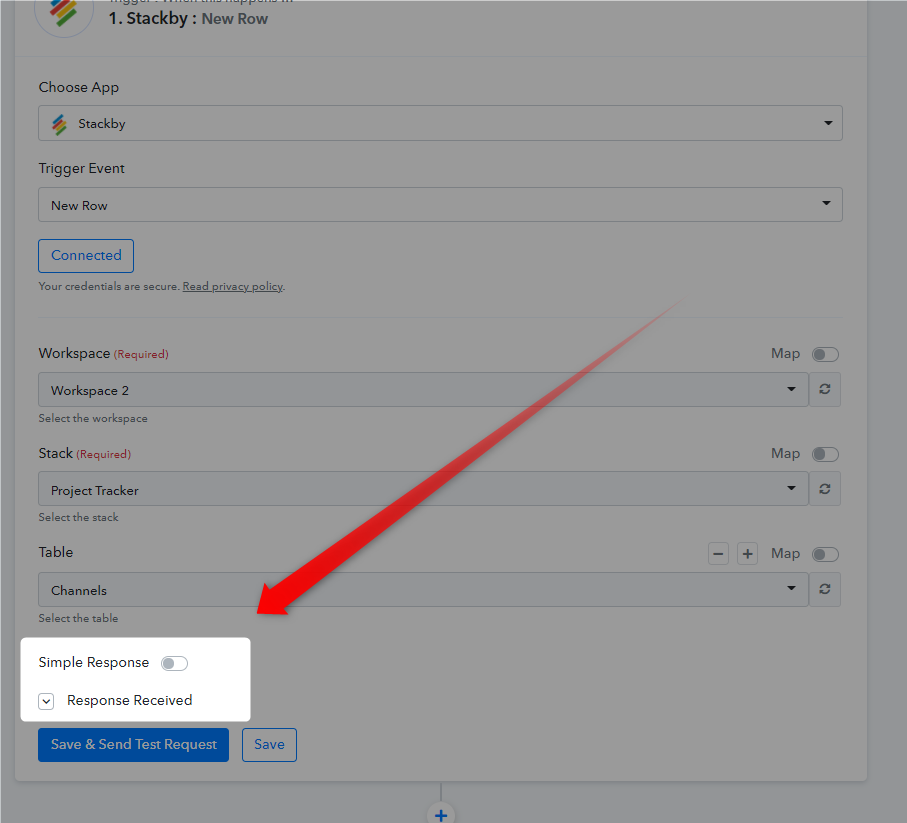
Task: Open the Table dropdown showing Channels
Action: (x=423, y=589)
